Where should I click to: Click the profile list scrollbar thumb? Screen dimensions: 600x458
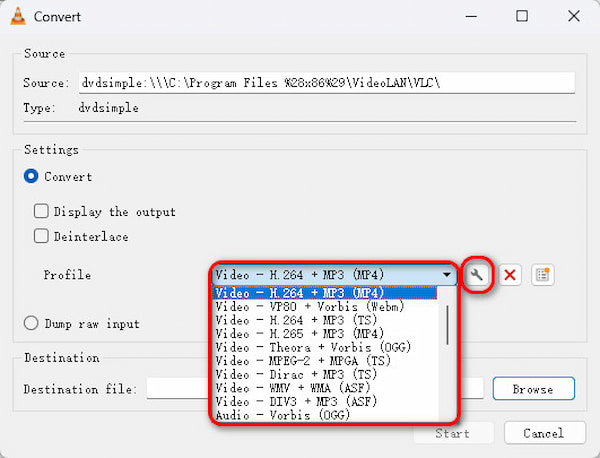447,325
